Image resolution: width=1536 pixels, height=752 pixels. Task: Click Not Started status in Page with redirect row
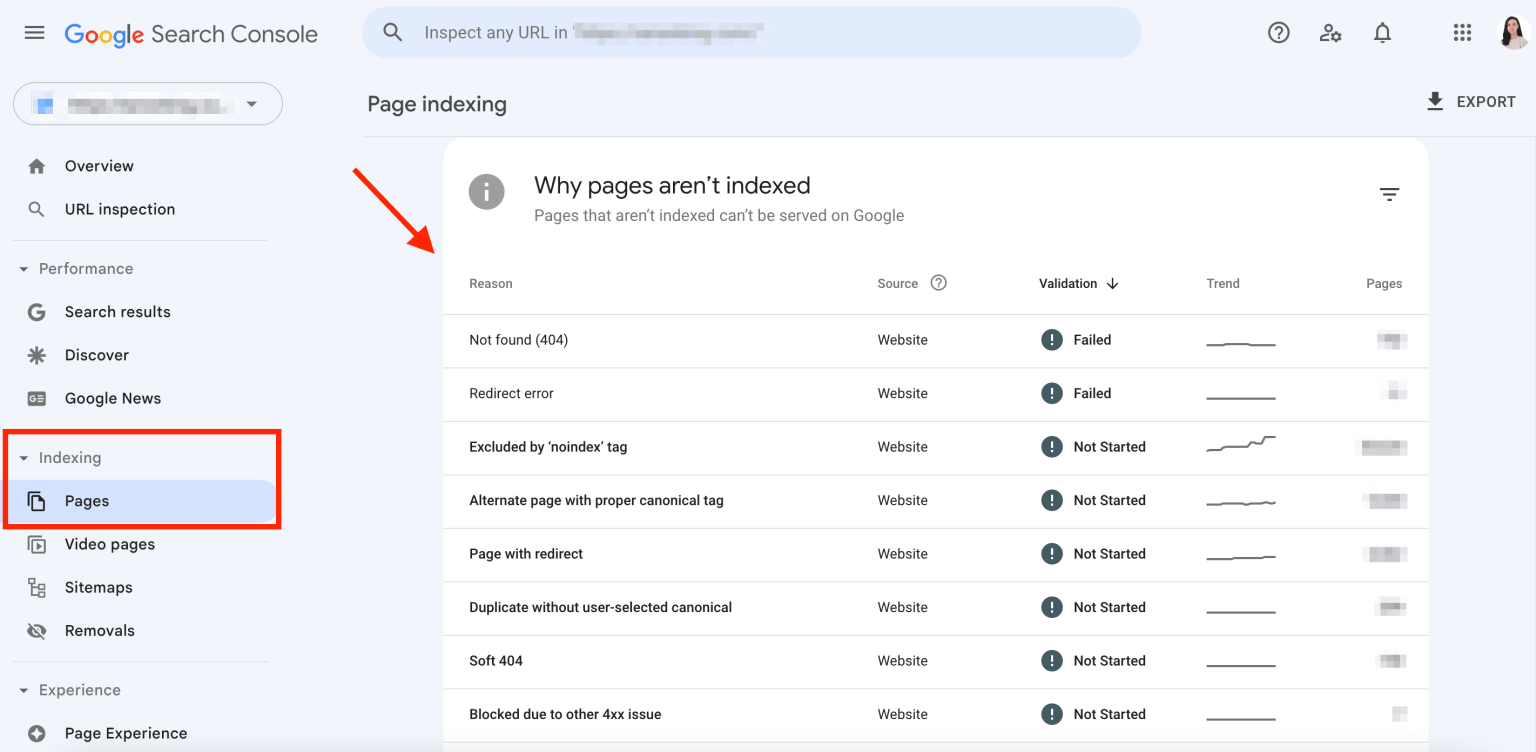click(1110, 554)
